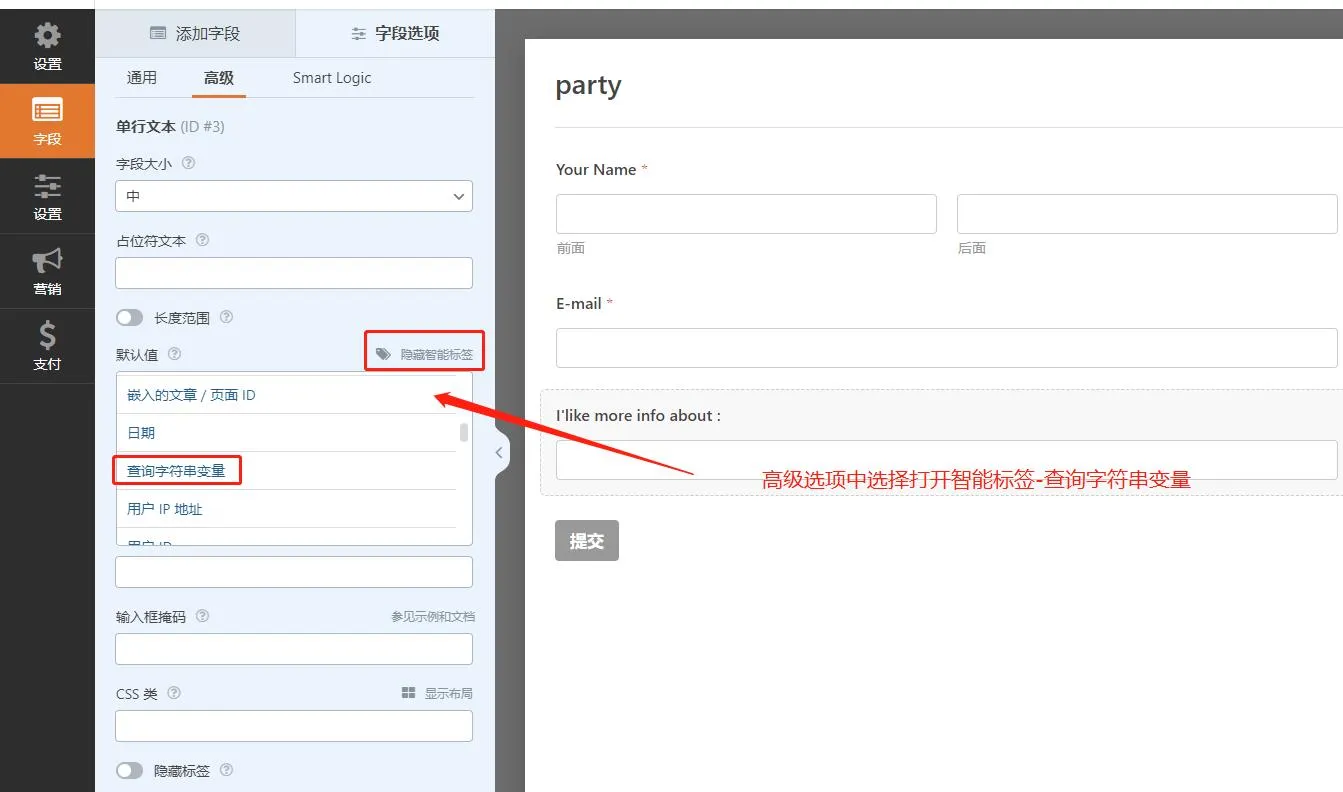Switch to the 添加字段 tab
The width and height of the screenshot is (1343, 792).
(195, 33)
